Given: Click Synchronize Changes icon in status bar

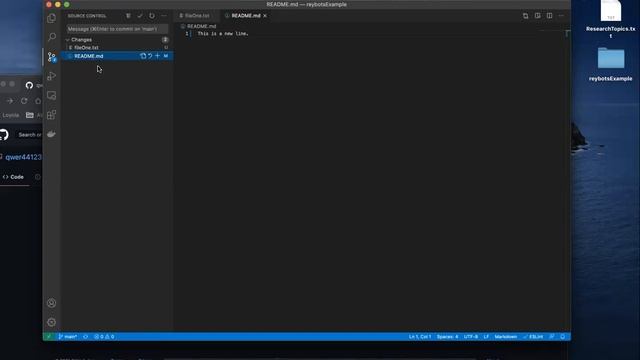Looking at the screenshot, I should 86,337.
